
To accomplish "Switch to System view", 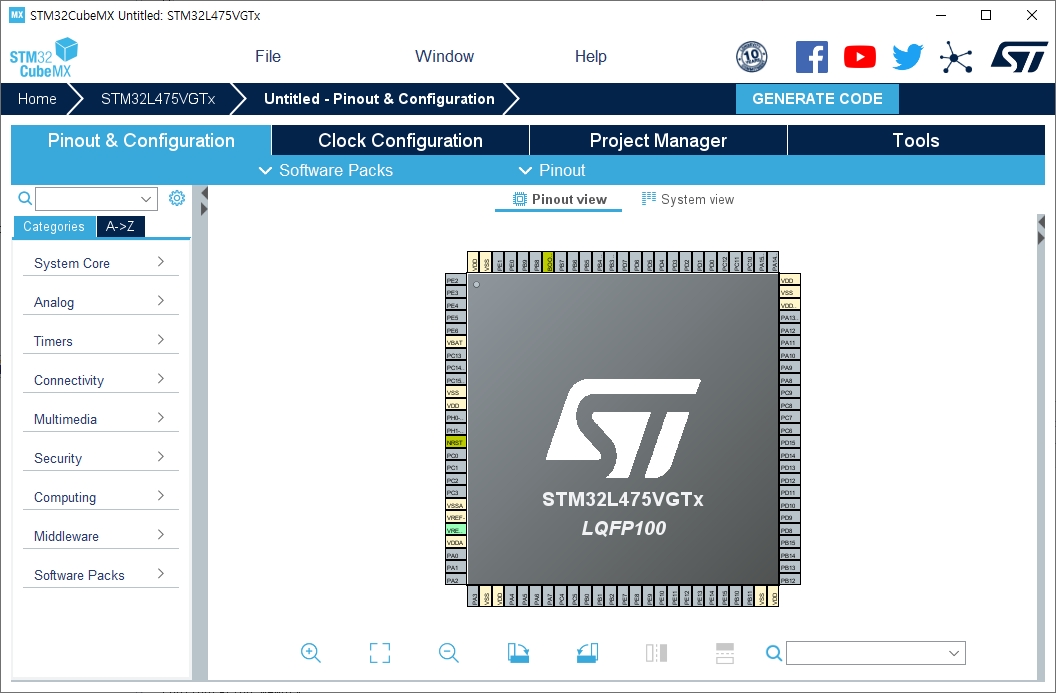I will tap(688, 199).
